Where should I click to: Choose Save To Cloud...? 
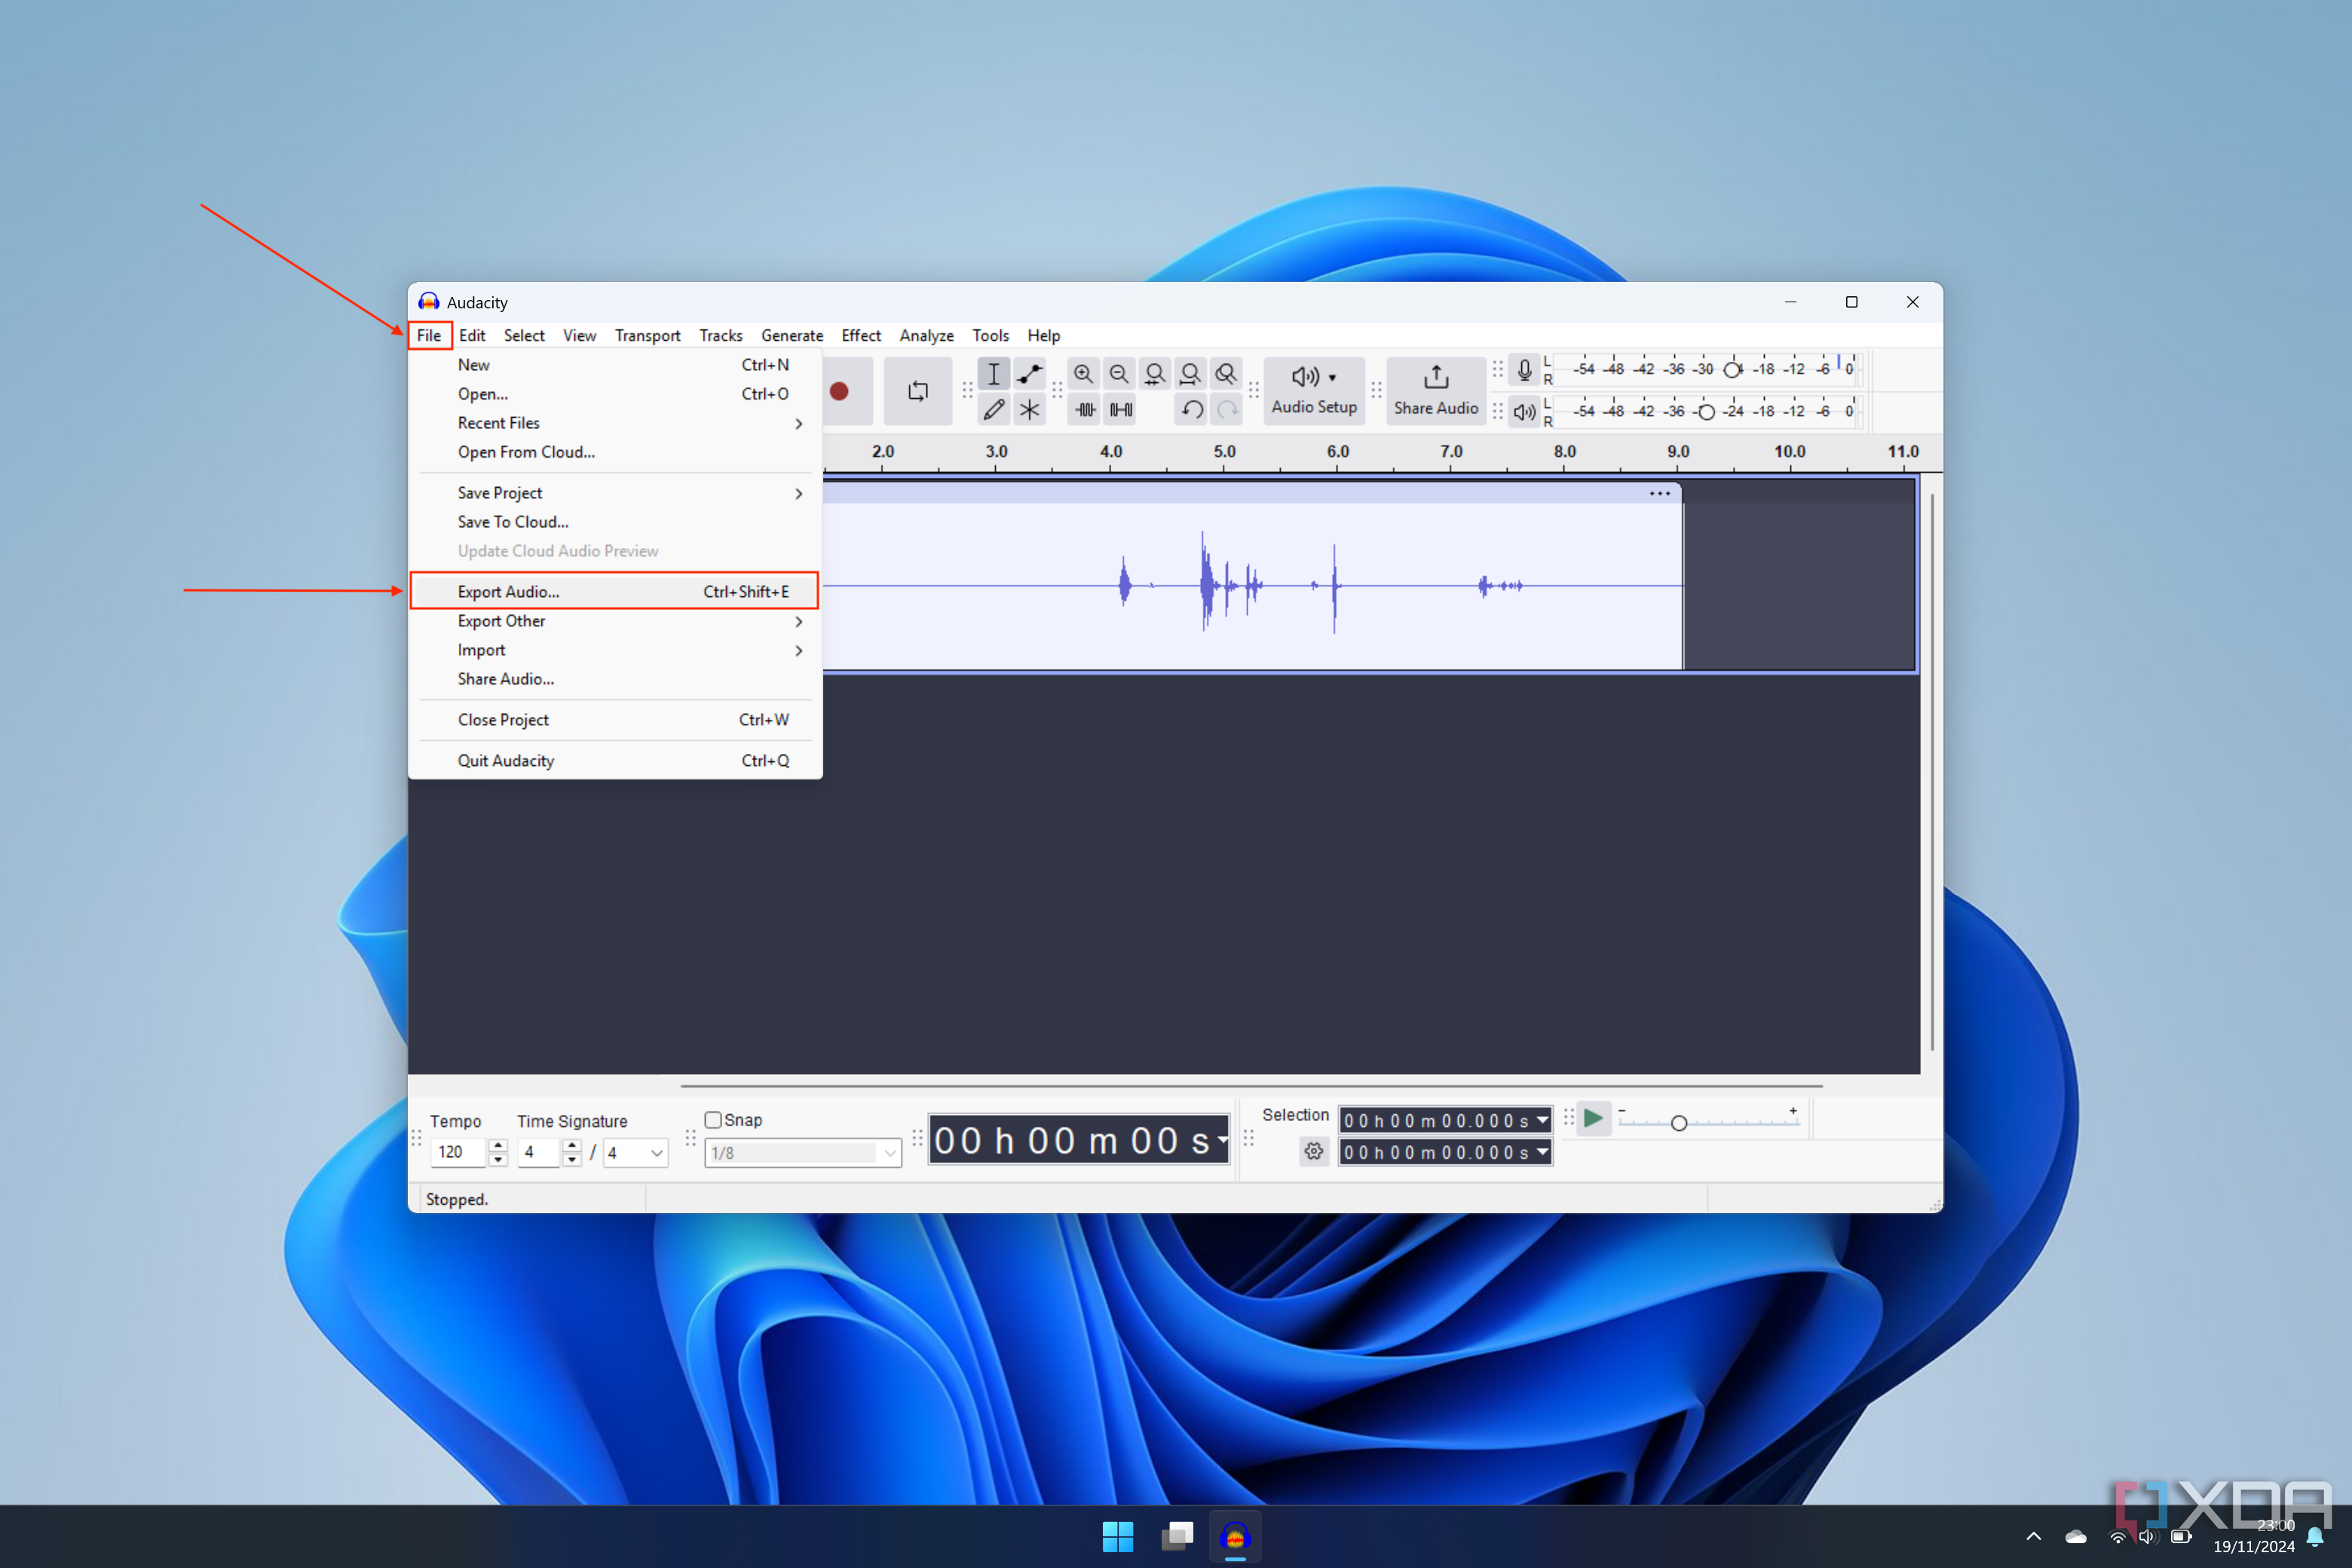click(616, 522)
